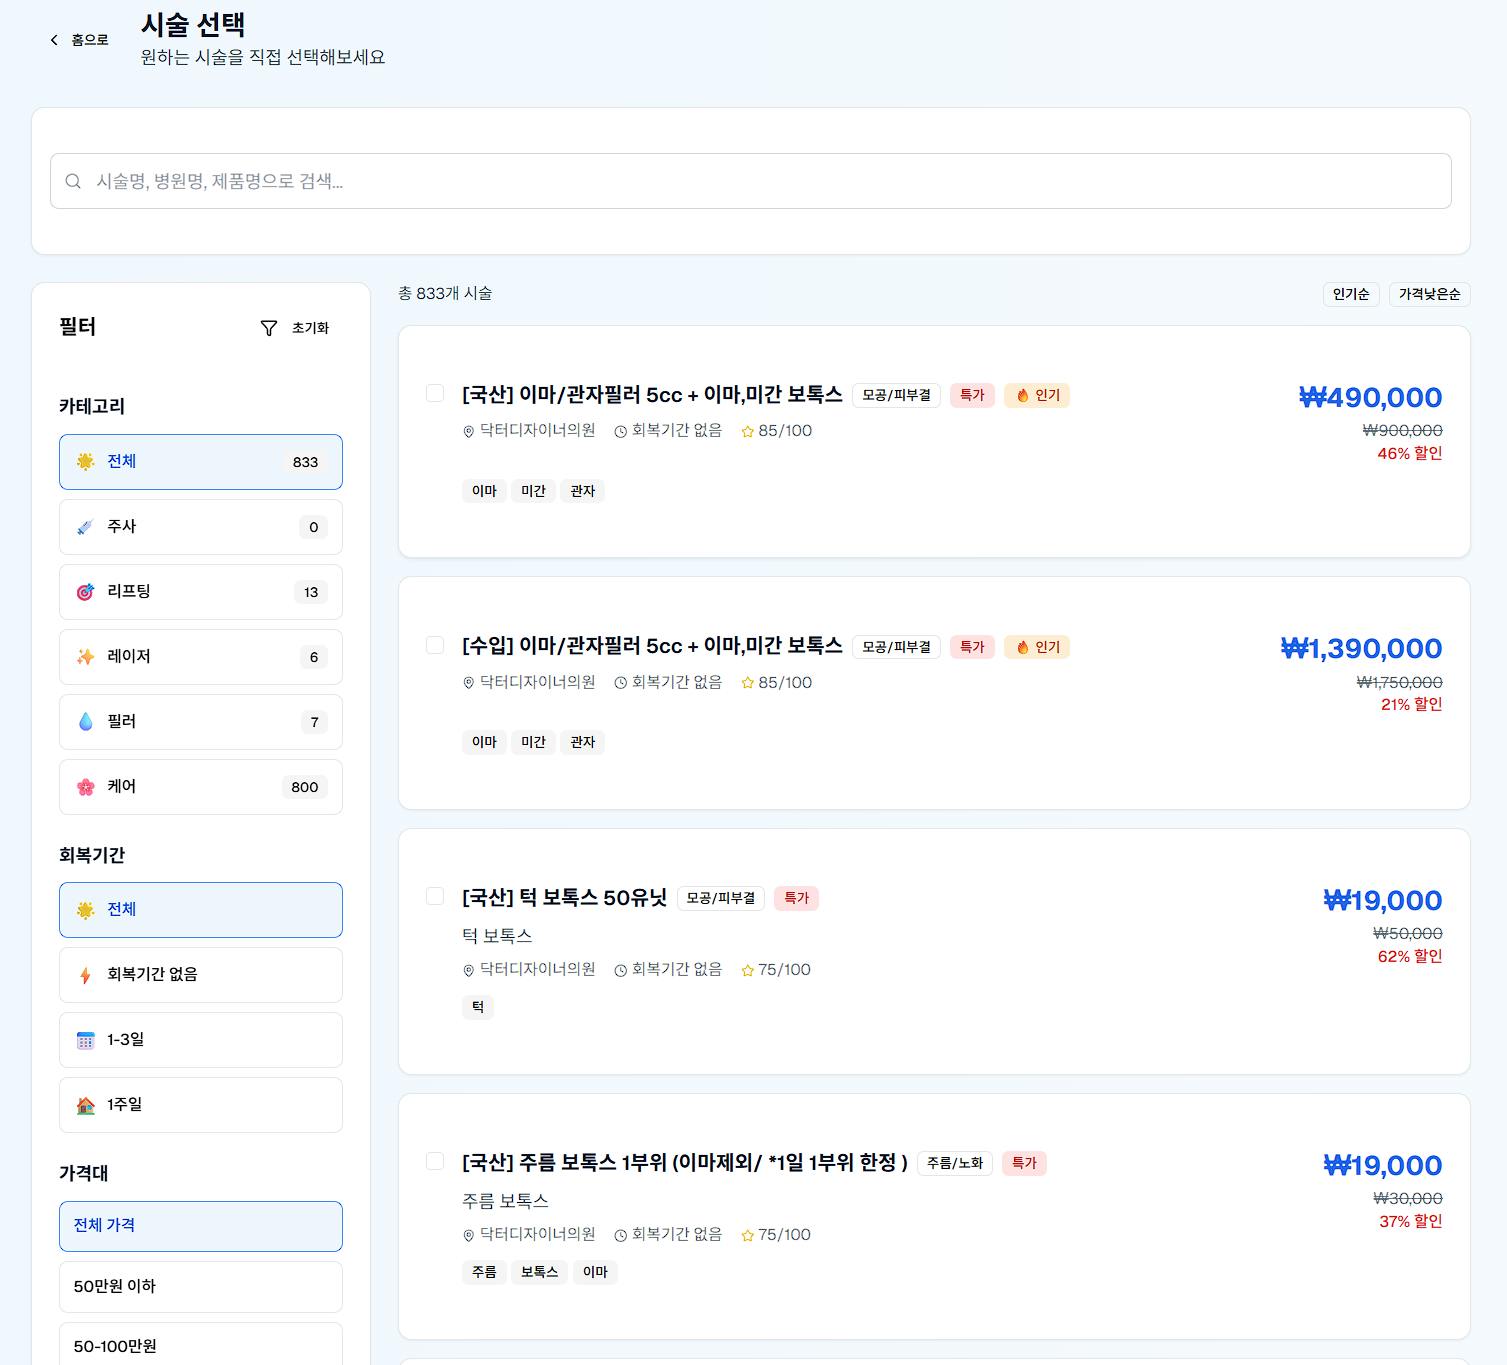
Task: Click star rating icon on 턱 보톡스 card
Action: click(x=747, y=970)
